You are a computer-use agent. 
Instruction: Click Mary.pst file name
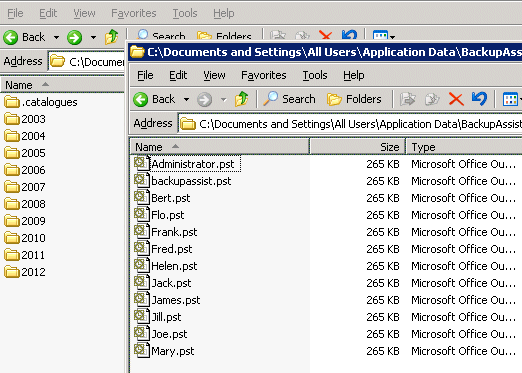coord(173,351)
